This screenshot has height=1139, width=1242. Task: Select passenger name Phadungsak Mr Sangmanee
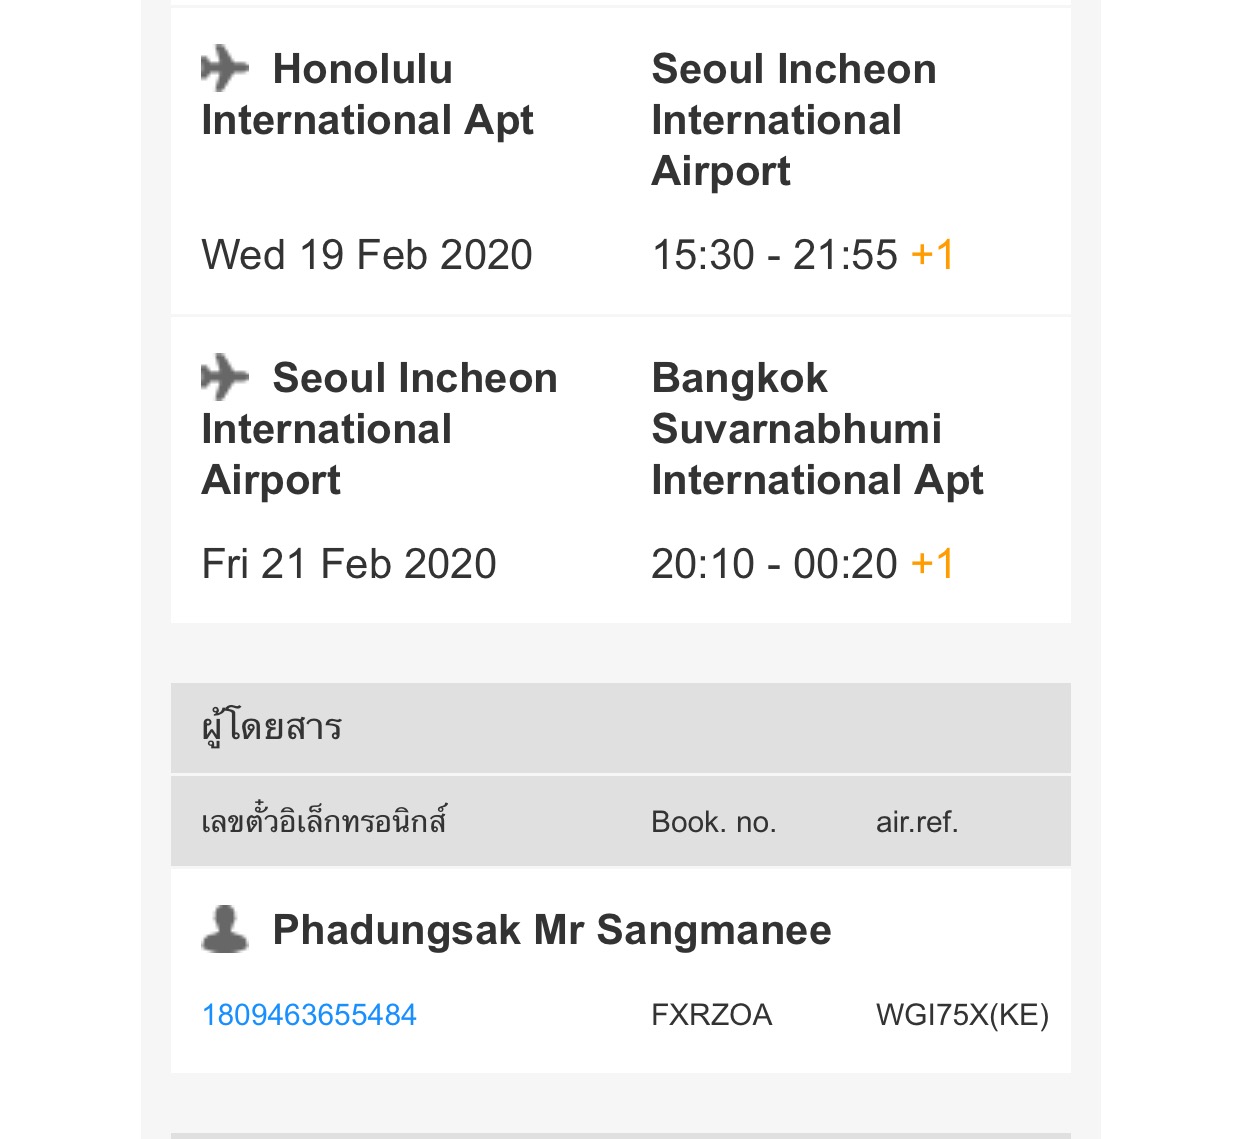tap(551, 930)
